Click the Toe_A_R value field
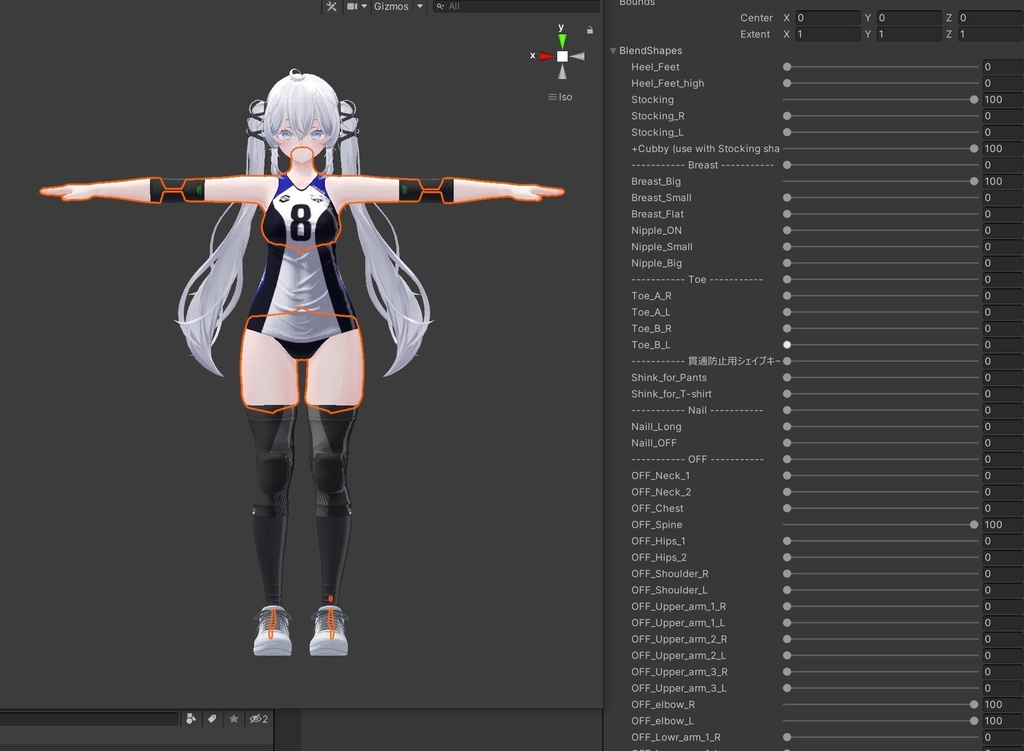The image size is (1024, 751). pyautogui.click(x=1002, y=296)
